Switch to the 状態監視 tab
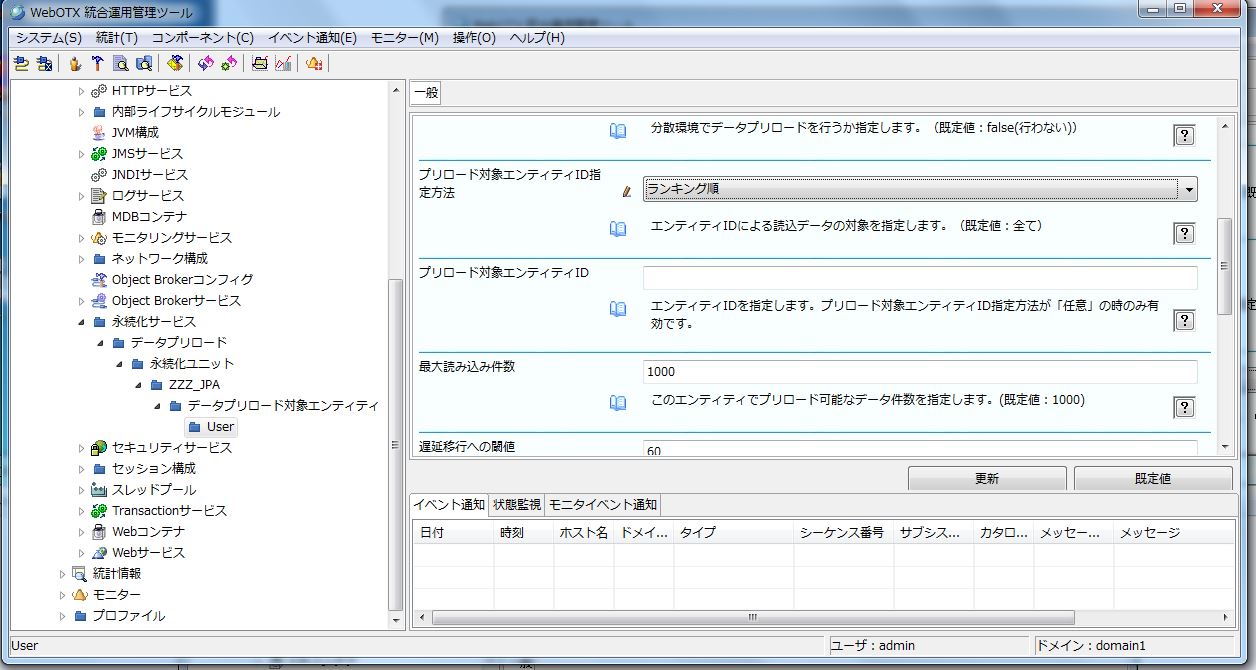 point(517,505)
